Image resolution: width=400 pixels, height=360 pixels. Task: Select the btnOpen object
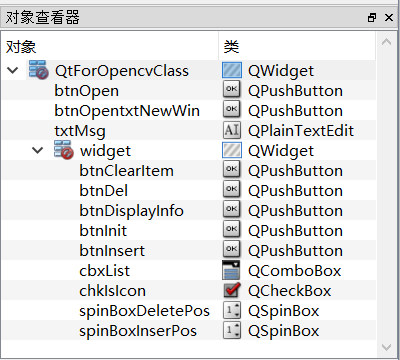pyautogui.click(x=86, y=91)
